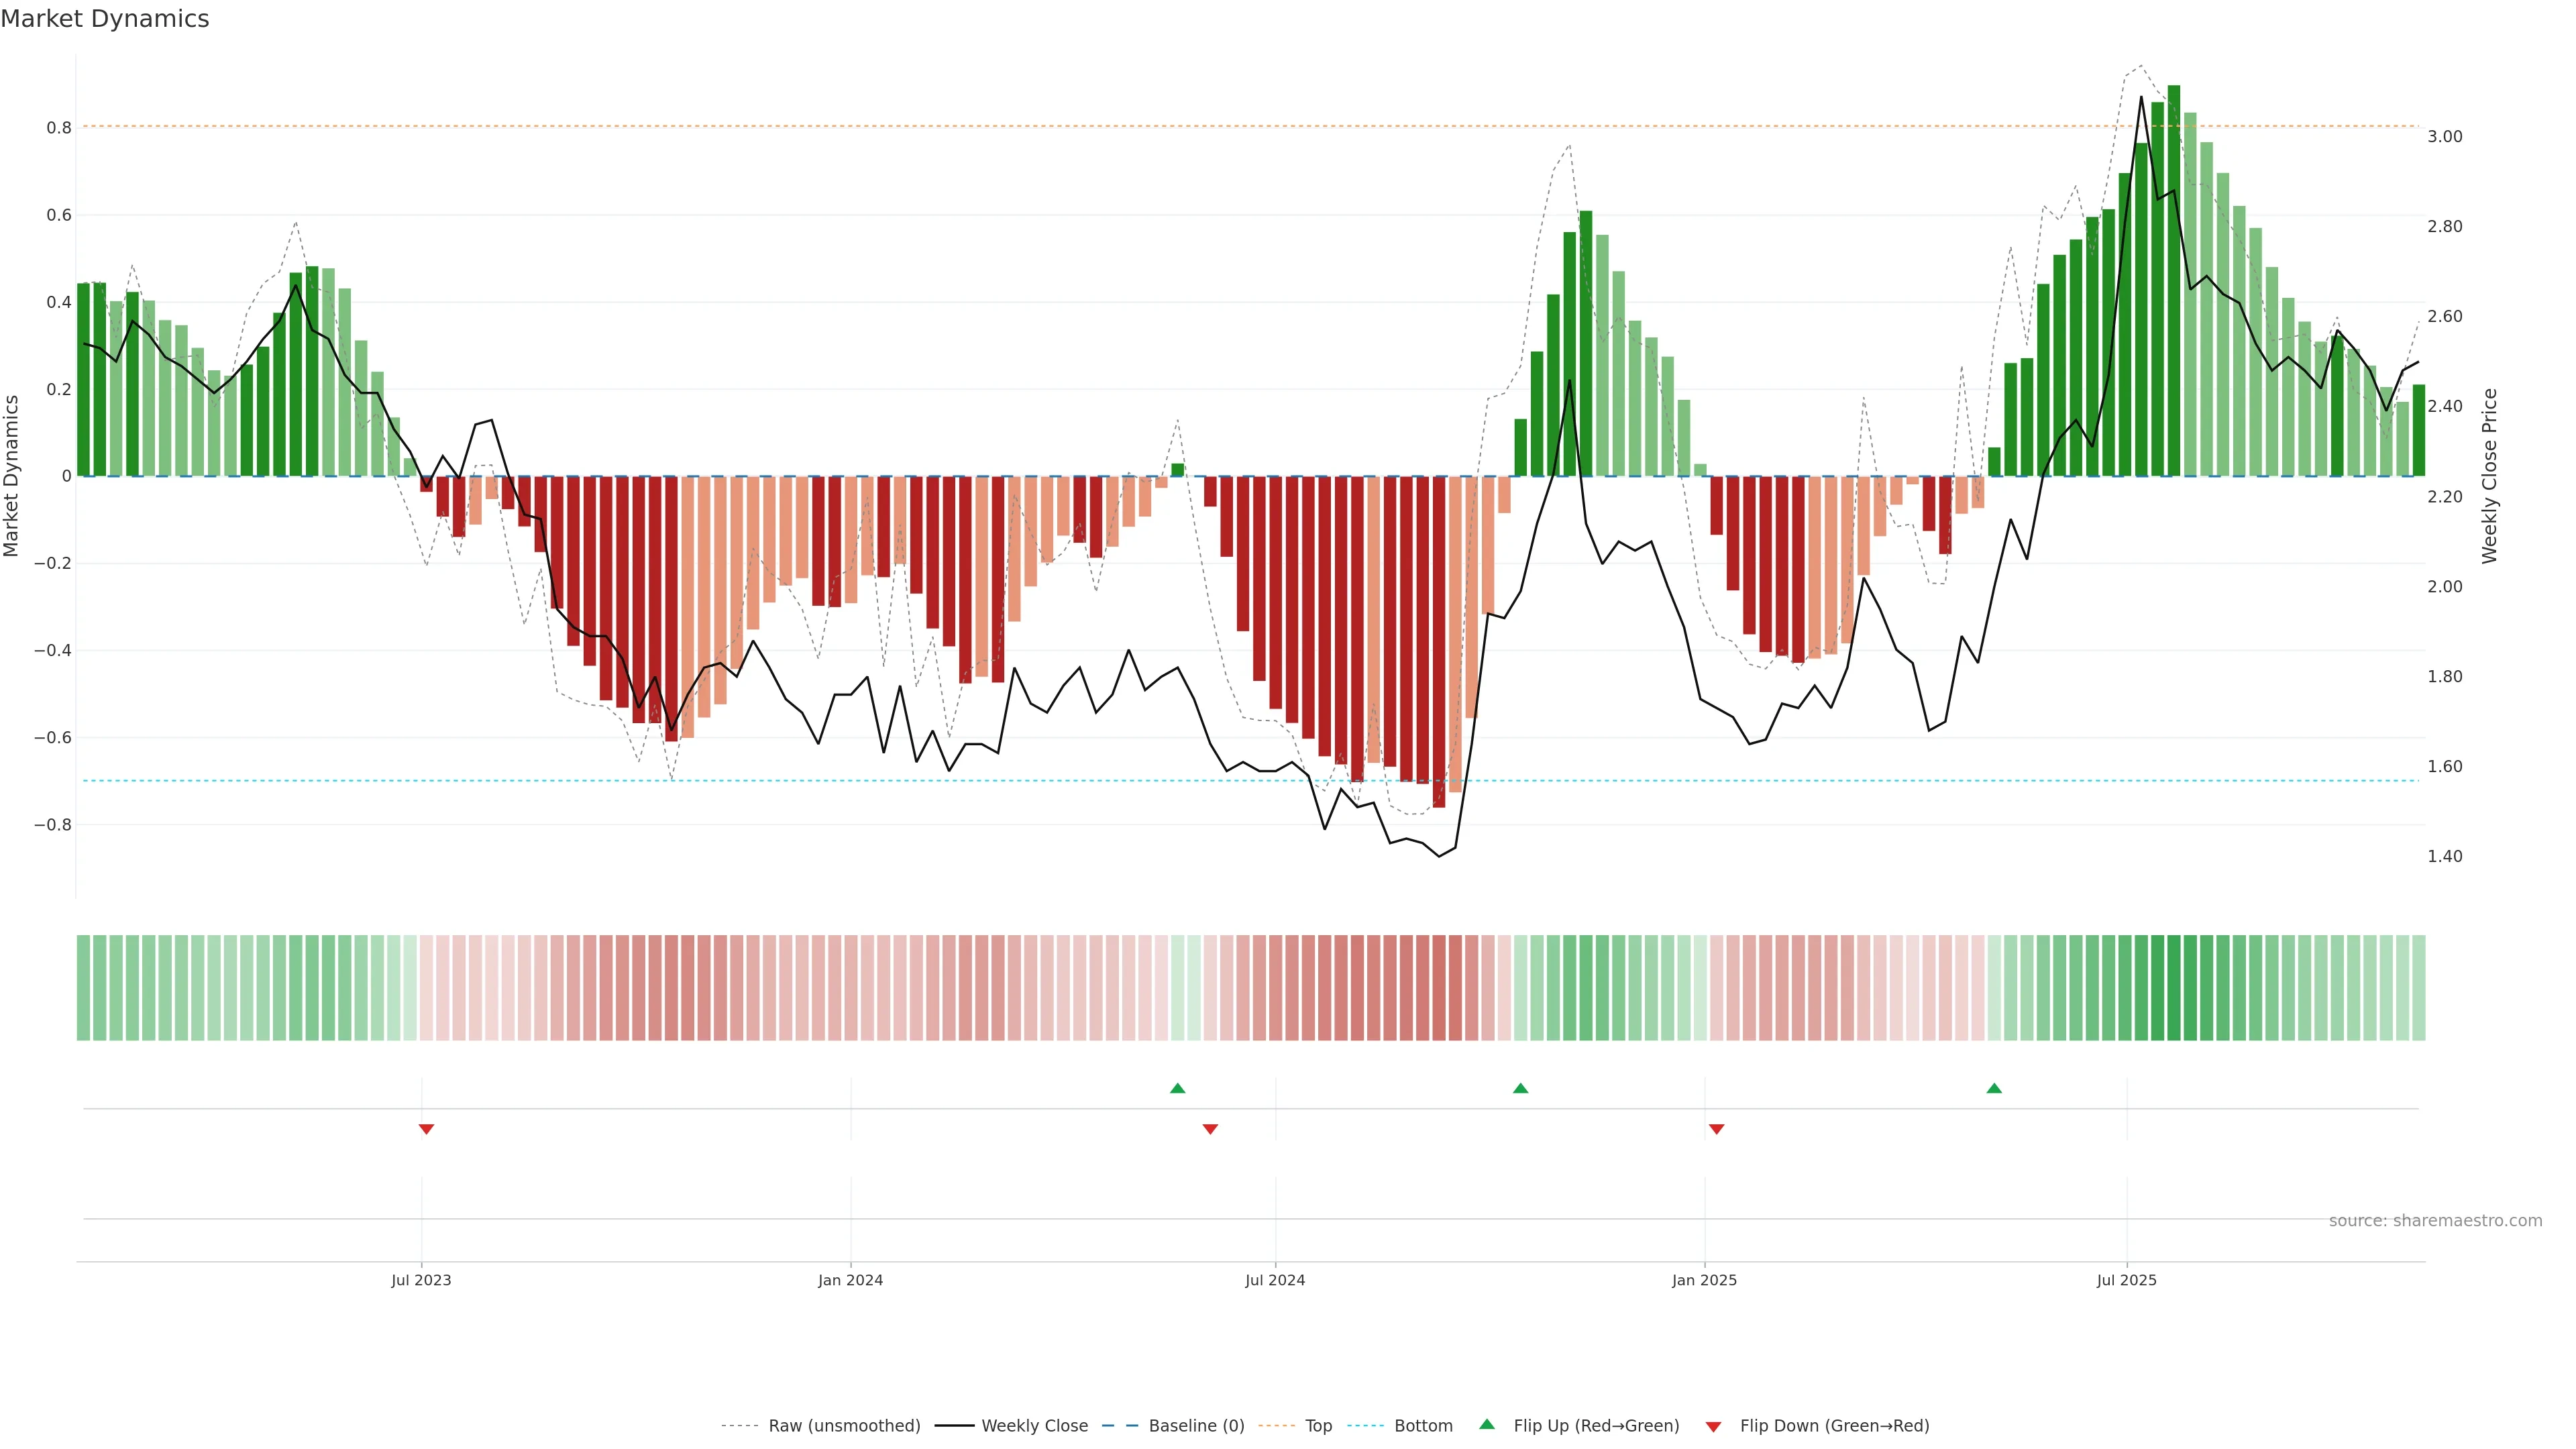The height and width of the screenshot is (1449, 2576).
Task: Click the Jul 2025 x-axis label
Action: [2126, 1280]
